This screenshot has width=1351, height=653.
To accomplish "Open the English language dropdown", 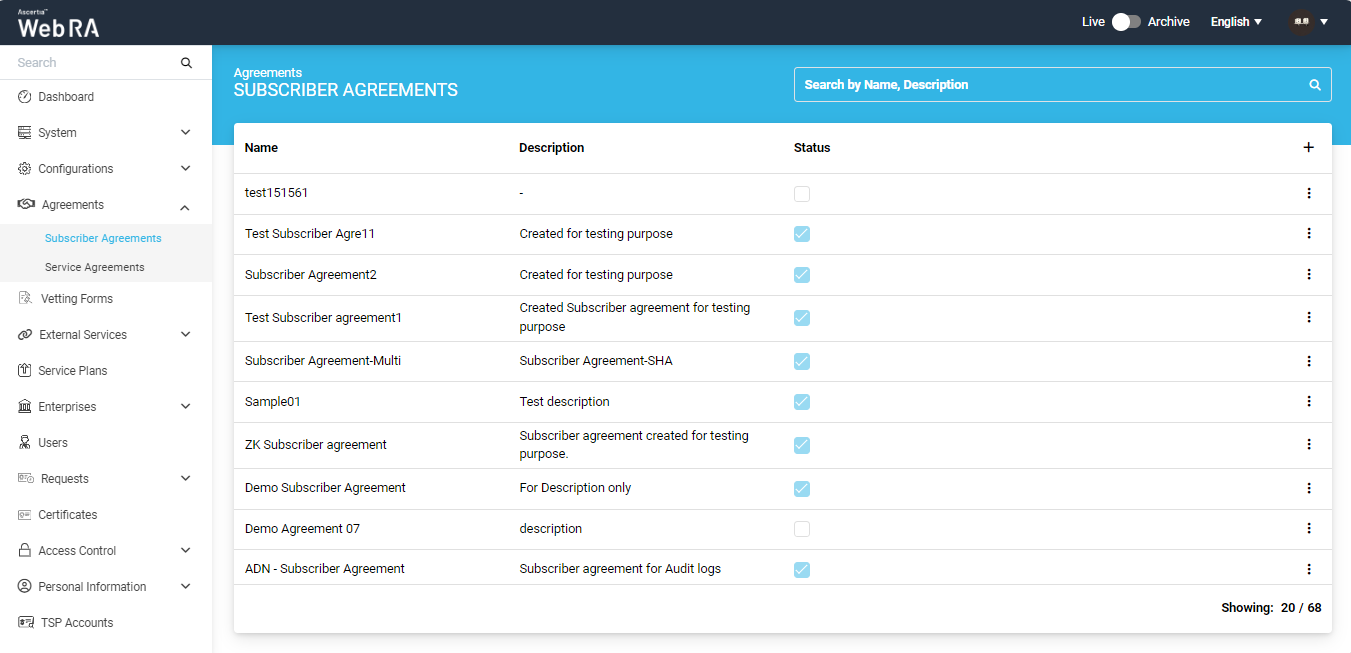I will coord(1236,22).
